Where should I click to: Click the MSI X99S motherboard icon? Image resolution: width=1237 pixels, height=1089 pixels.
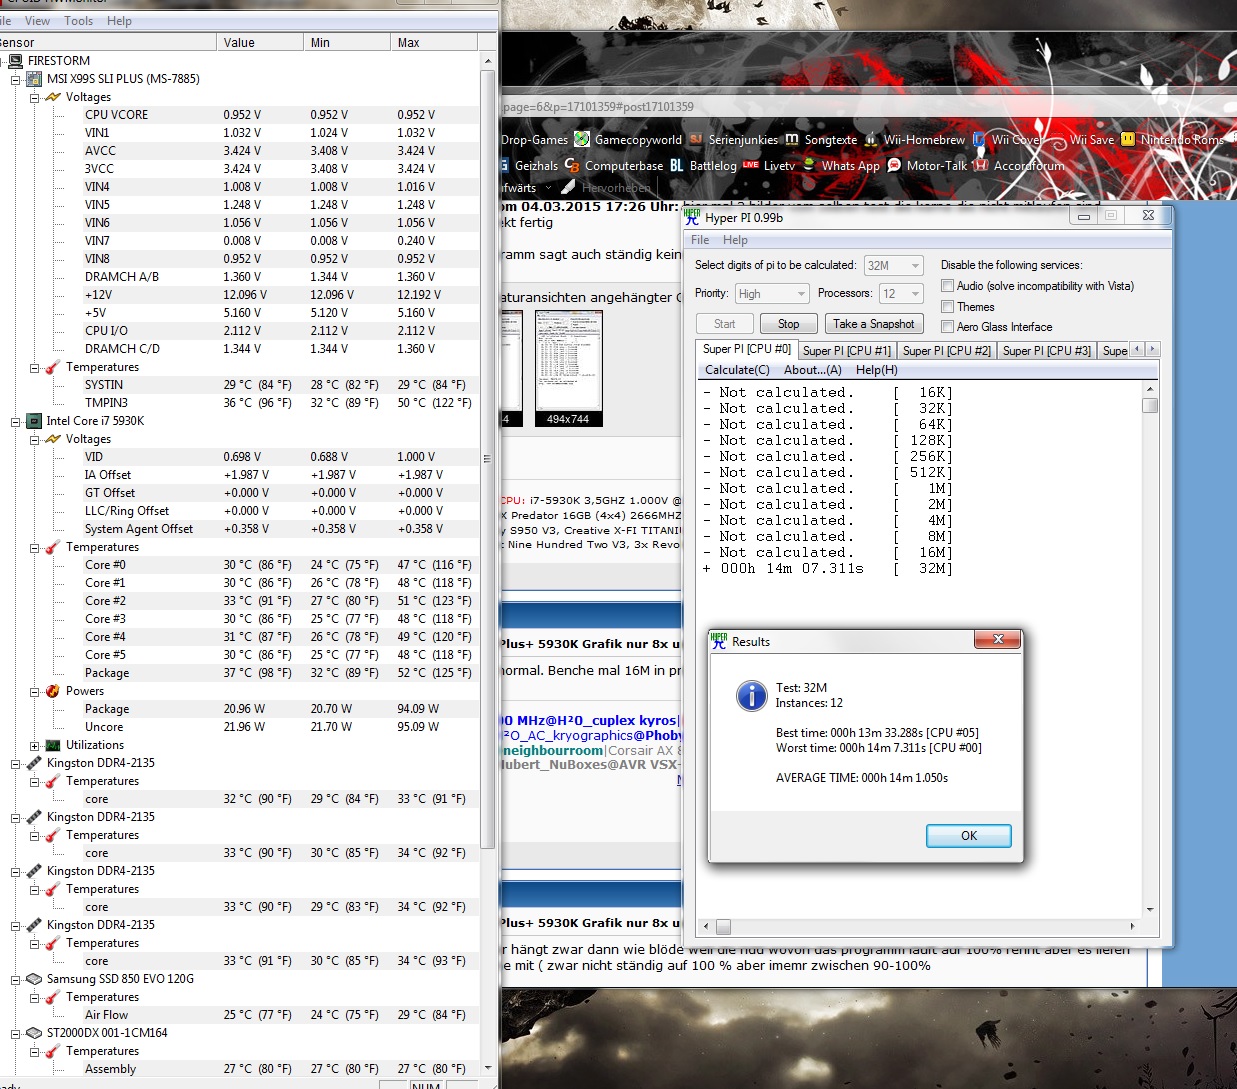[x=34, y=79]
